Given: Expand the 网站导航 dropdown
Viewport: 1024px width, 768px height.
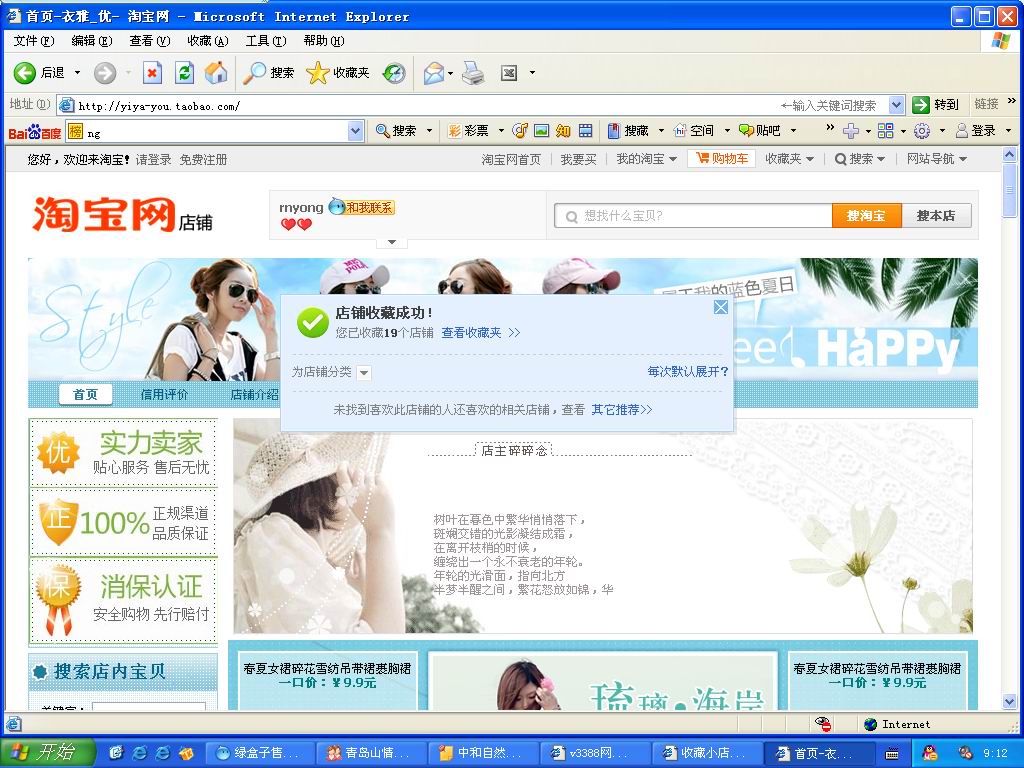Looking at the screenshot, I should pyautogui.click(x=963, y=159).
